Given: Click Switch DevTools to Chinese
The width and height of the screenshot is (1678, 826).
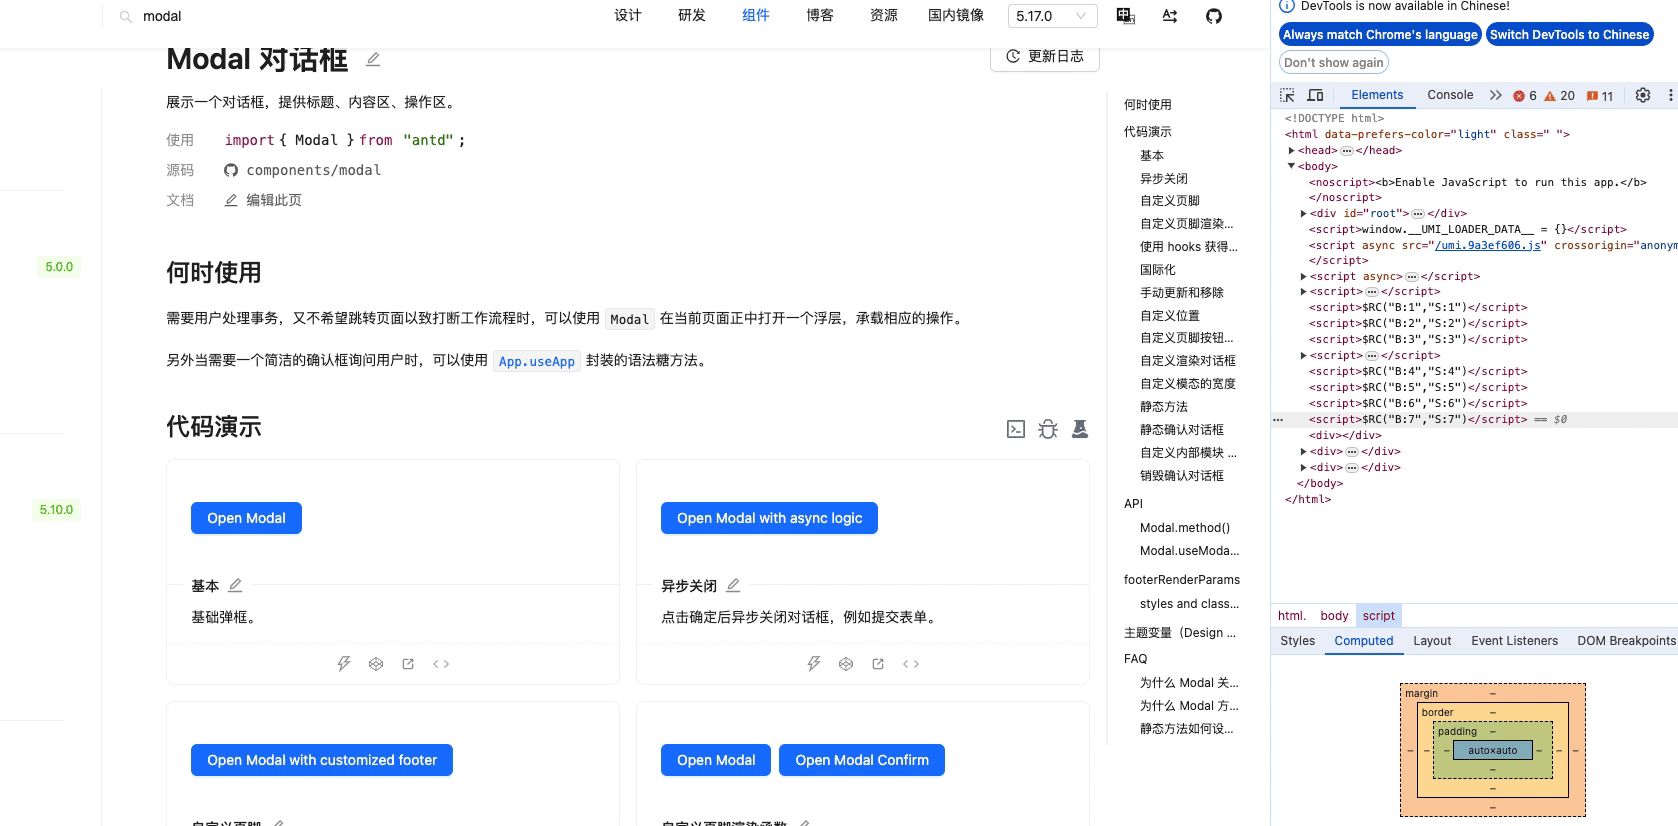Looking at the screenshot, I should (1569, 35).
